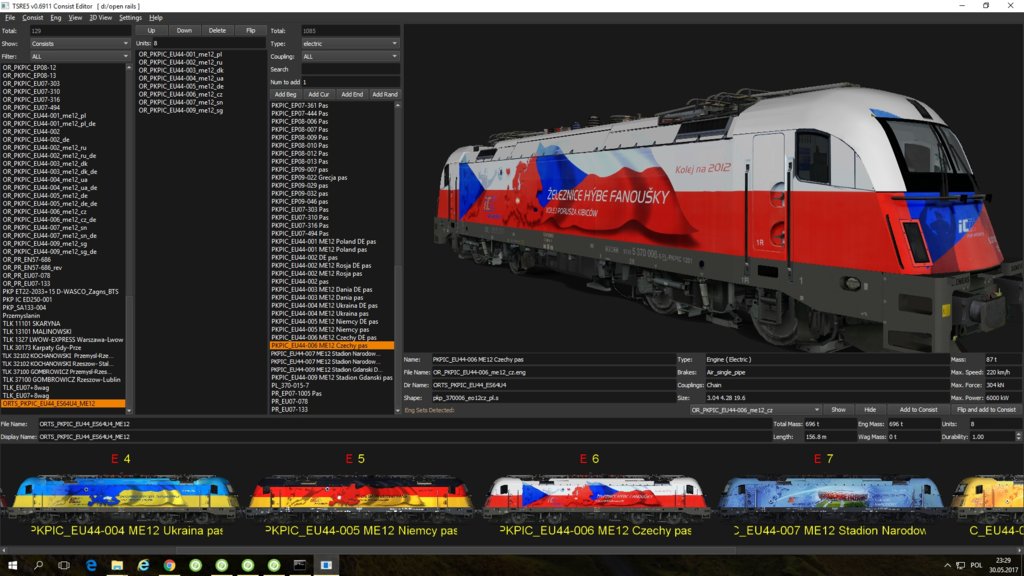Image resolution: width=1024 pixels, height=576 pixels.
Task: Open the Consist menu
Action: point(33,18)
